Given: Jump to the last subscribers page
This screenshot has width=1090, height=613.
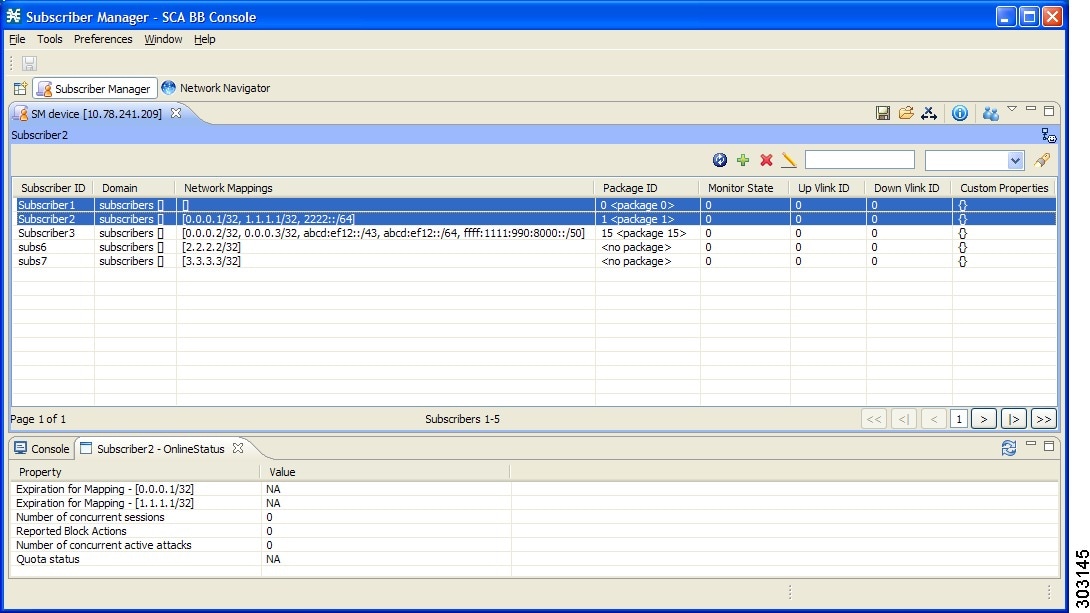Looking at the screenshot, I should click(1043, 418).
